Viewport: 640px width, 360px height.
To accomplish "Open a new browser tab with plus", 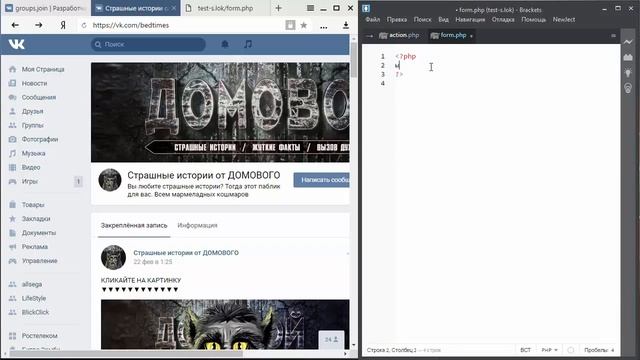I will tap(279, 8).
